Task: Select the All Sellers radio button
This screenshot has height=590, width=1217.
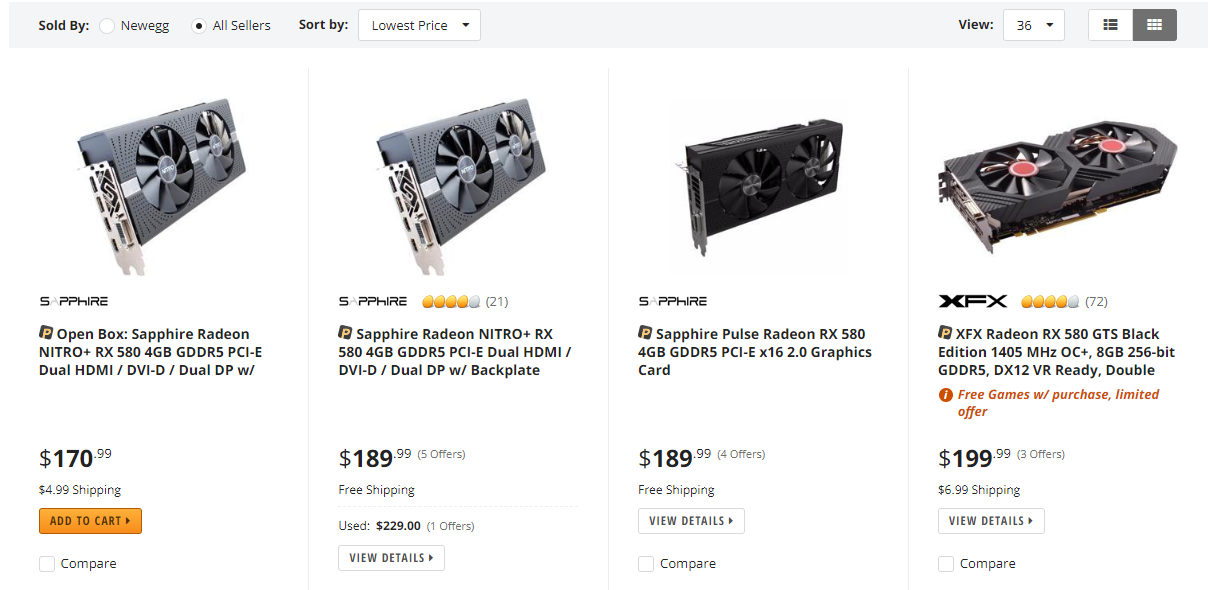Action: (199, 26)
